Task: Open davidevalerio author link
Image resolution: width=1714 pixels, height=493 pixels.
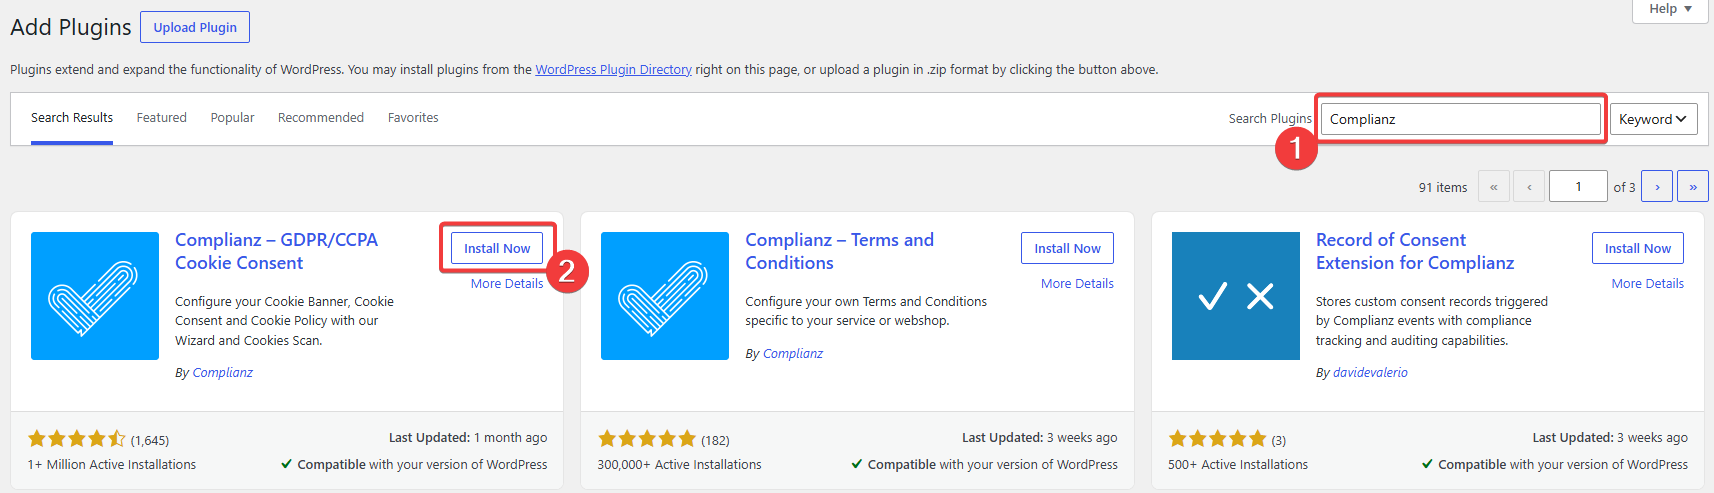Action: [x=1370, y=372]
